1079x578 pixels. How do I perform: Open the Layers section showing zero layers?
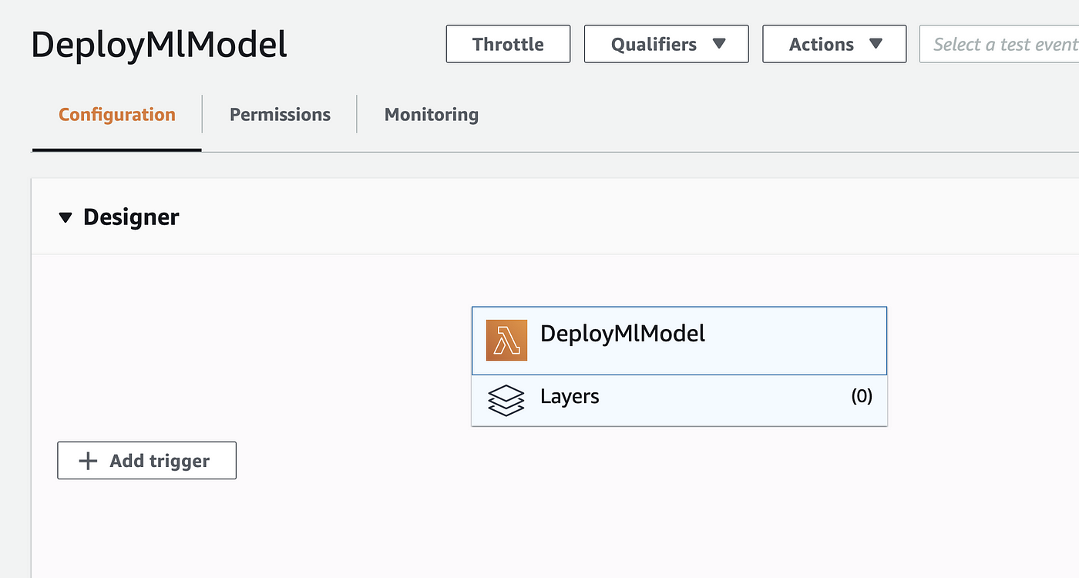click(x=679, y=399)
